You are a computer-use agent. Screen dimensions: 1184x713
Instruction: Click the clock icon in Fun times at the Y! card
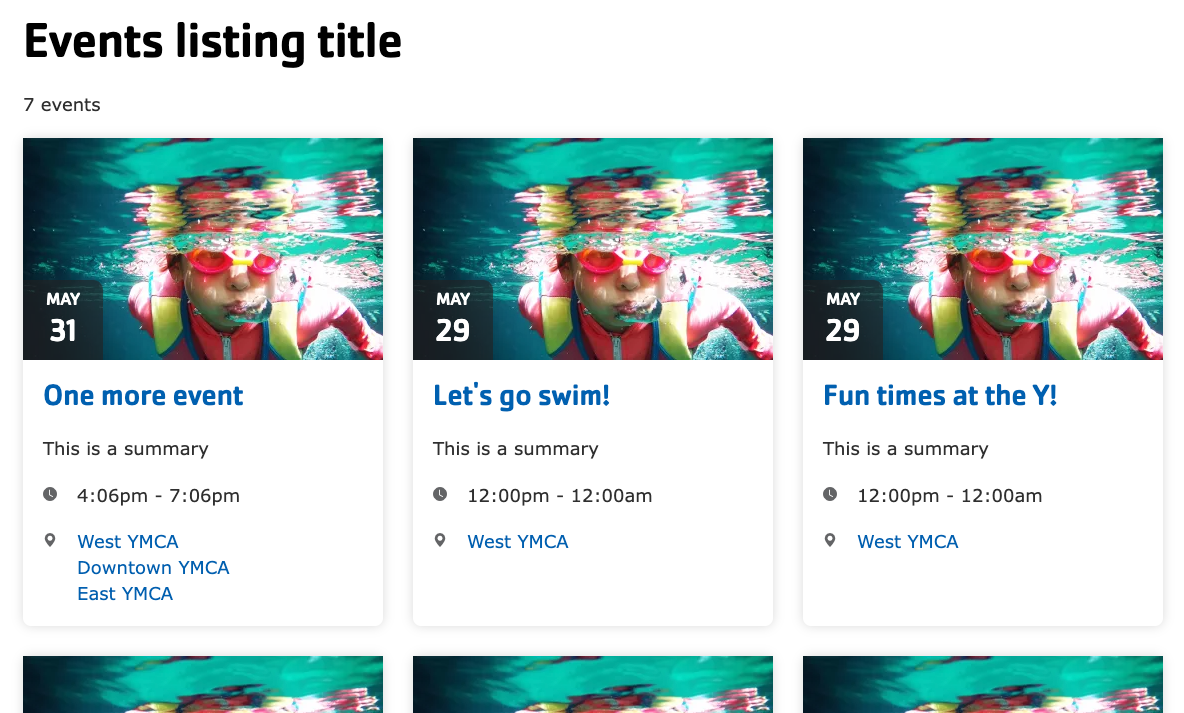[830, 495]
